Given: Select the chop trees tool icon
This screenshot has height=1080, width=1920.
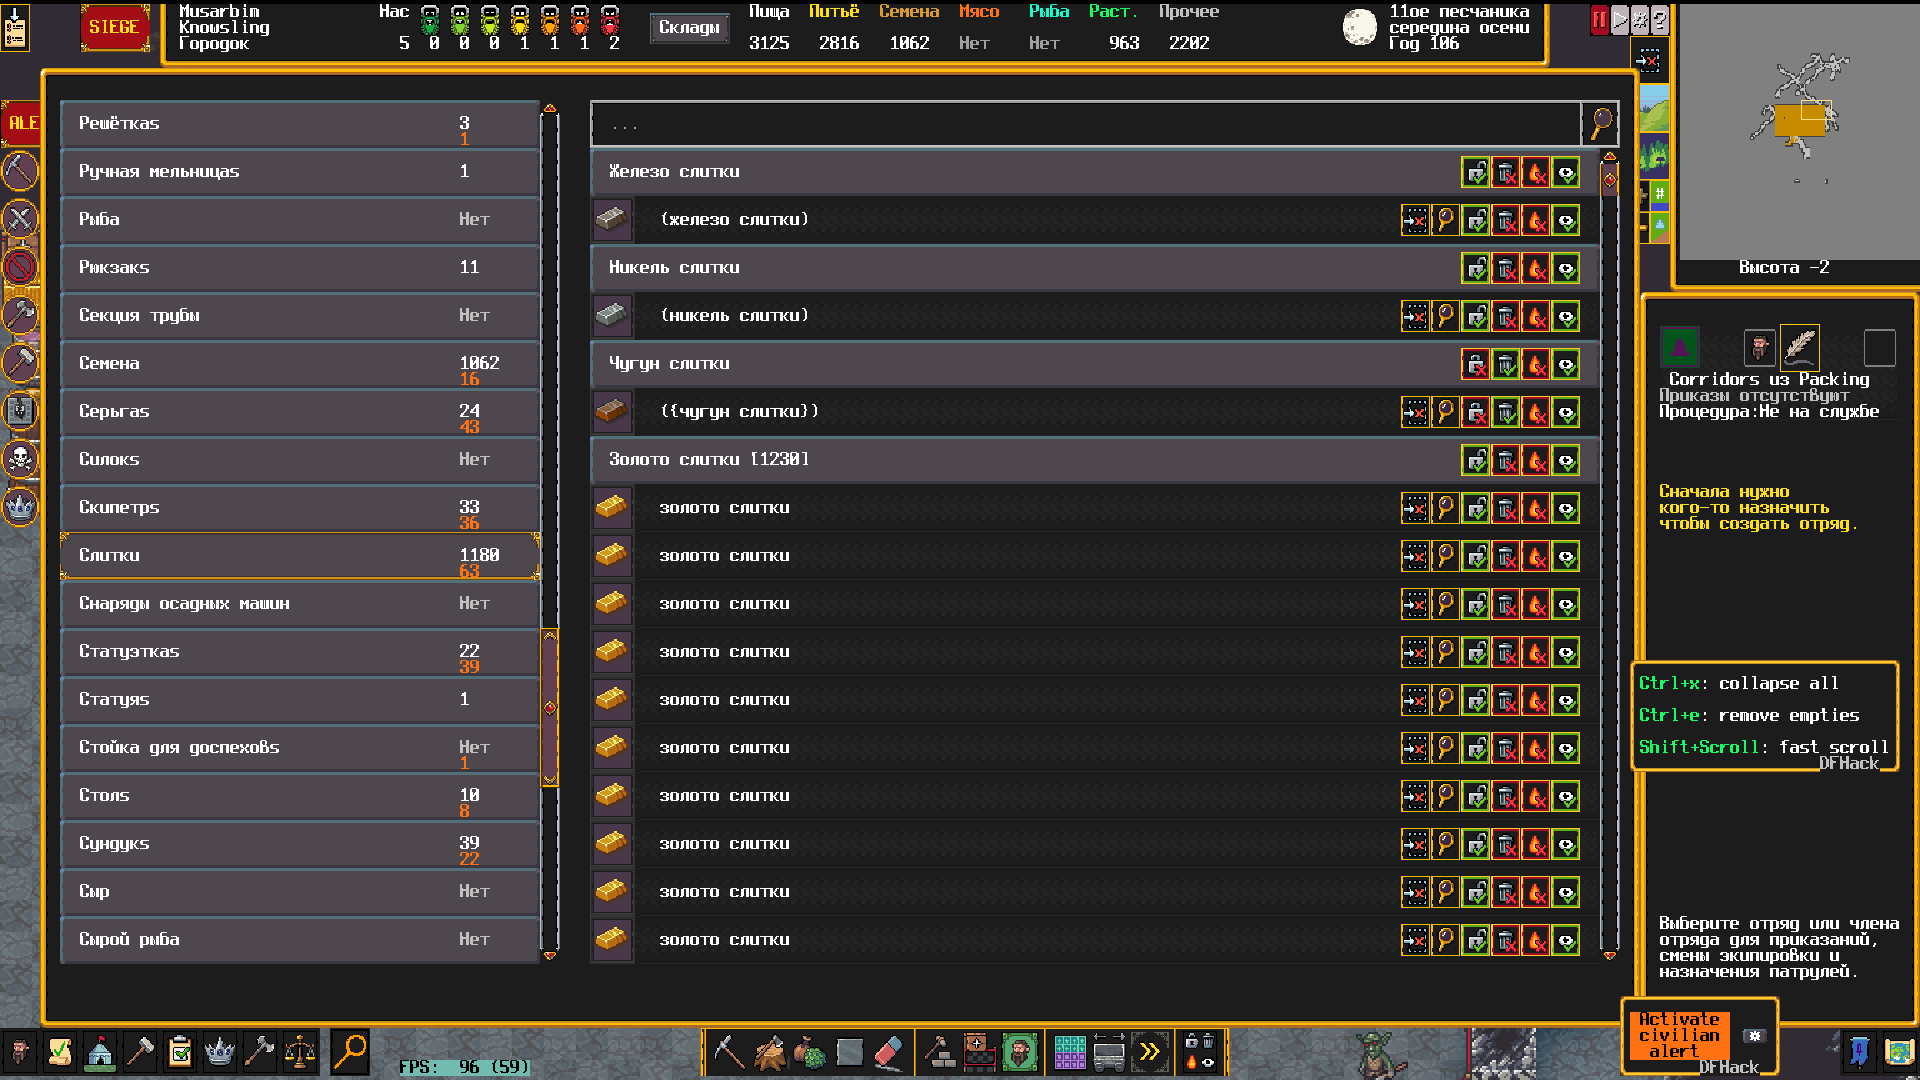Looking at the screenshot, I should tap(769, 1052).
